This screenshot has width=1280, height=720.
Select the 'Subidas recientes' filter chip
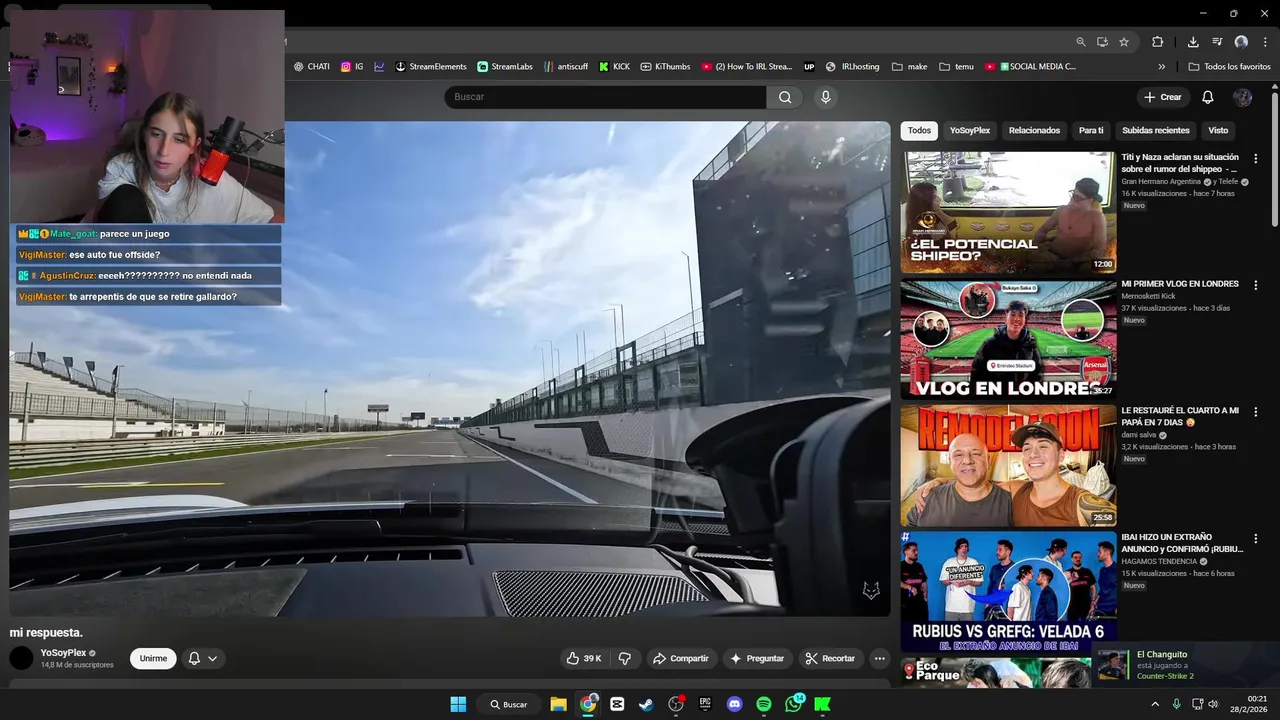tap(1156, 131)
